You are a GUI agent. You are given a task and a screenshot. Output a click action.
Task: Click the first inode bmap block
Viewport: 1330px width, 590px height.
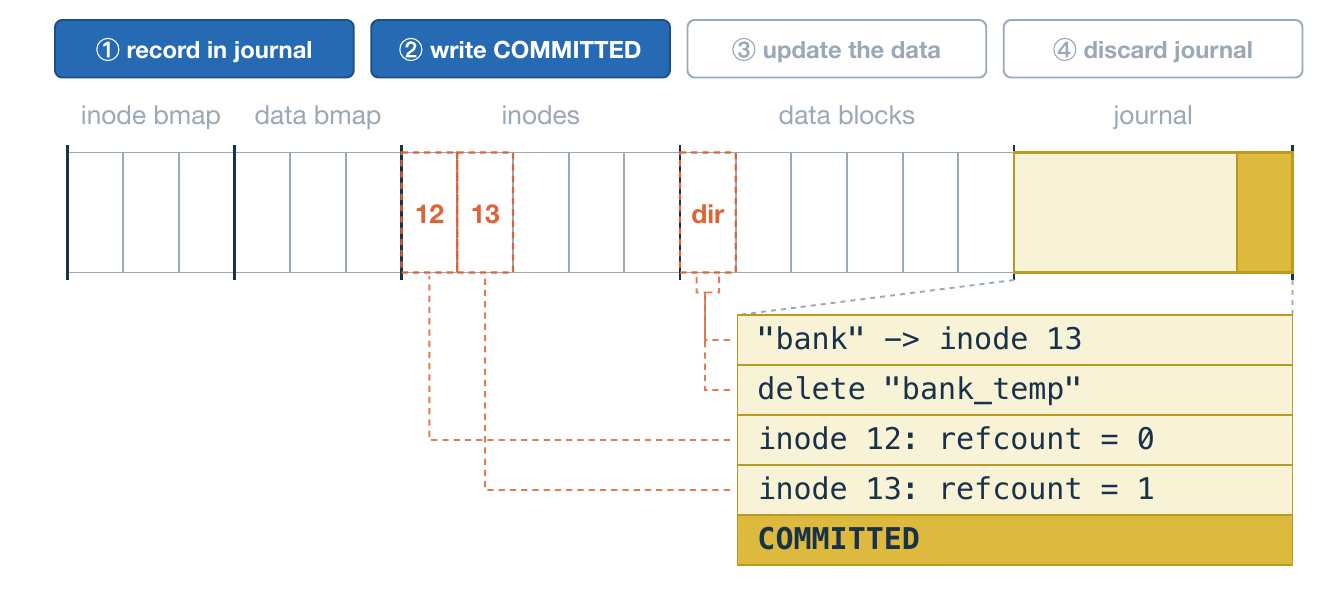point(96,213)
